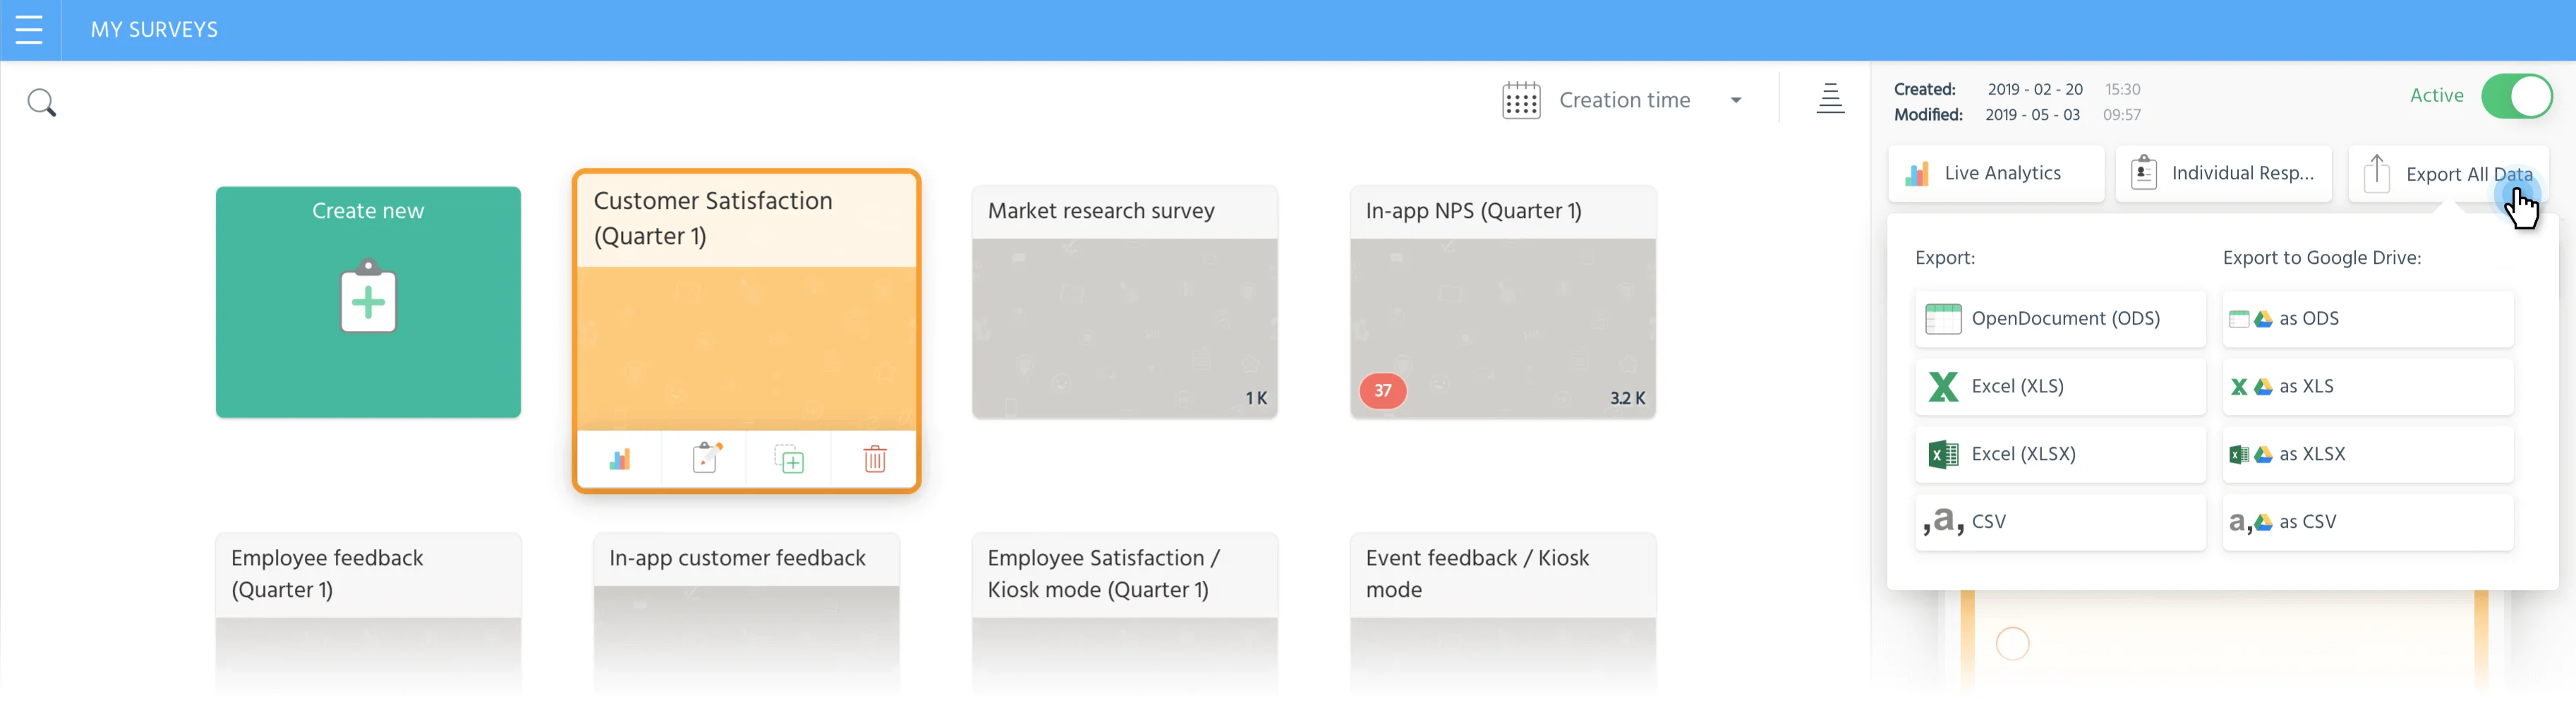Click the sort order icon
Image resolution: width=2576 pixels, height=712 pixels.
point(1831,99)
